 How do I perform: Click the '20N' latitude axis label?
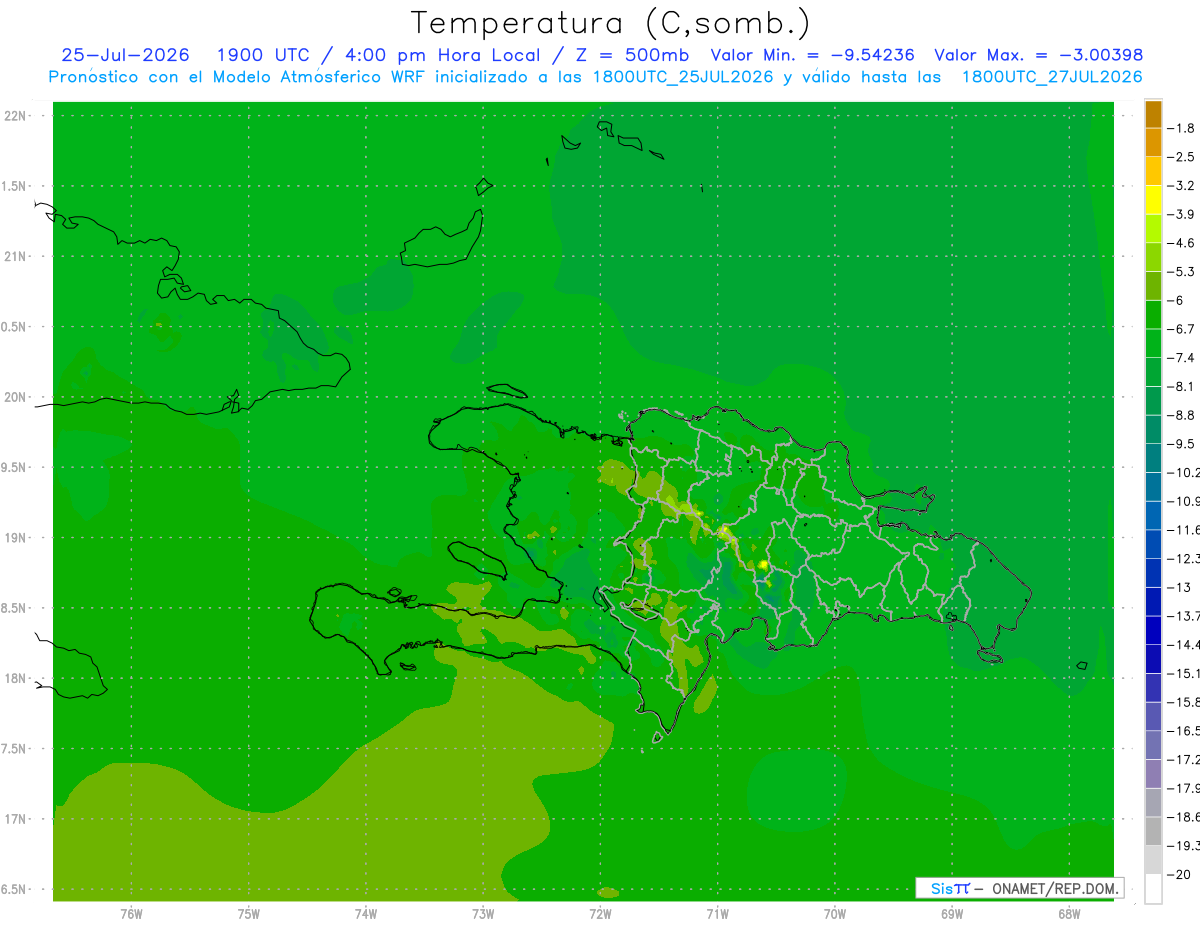tap(16, 397)
